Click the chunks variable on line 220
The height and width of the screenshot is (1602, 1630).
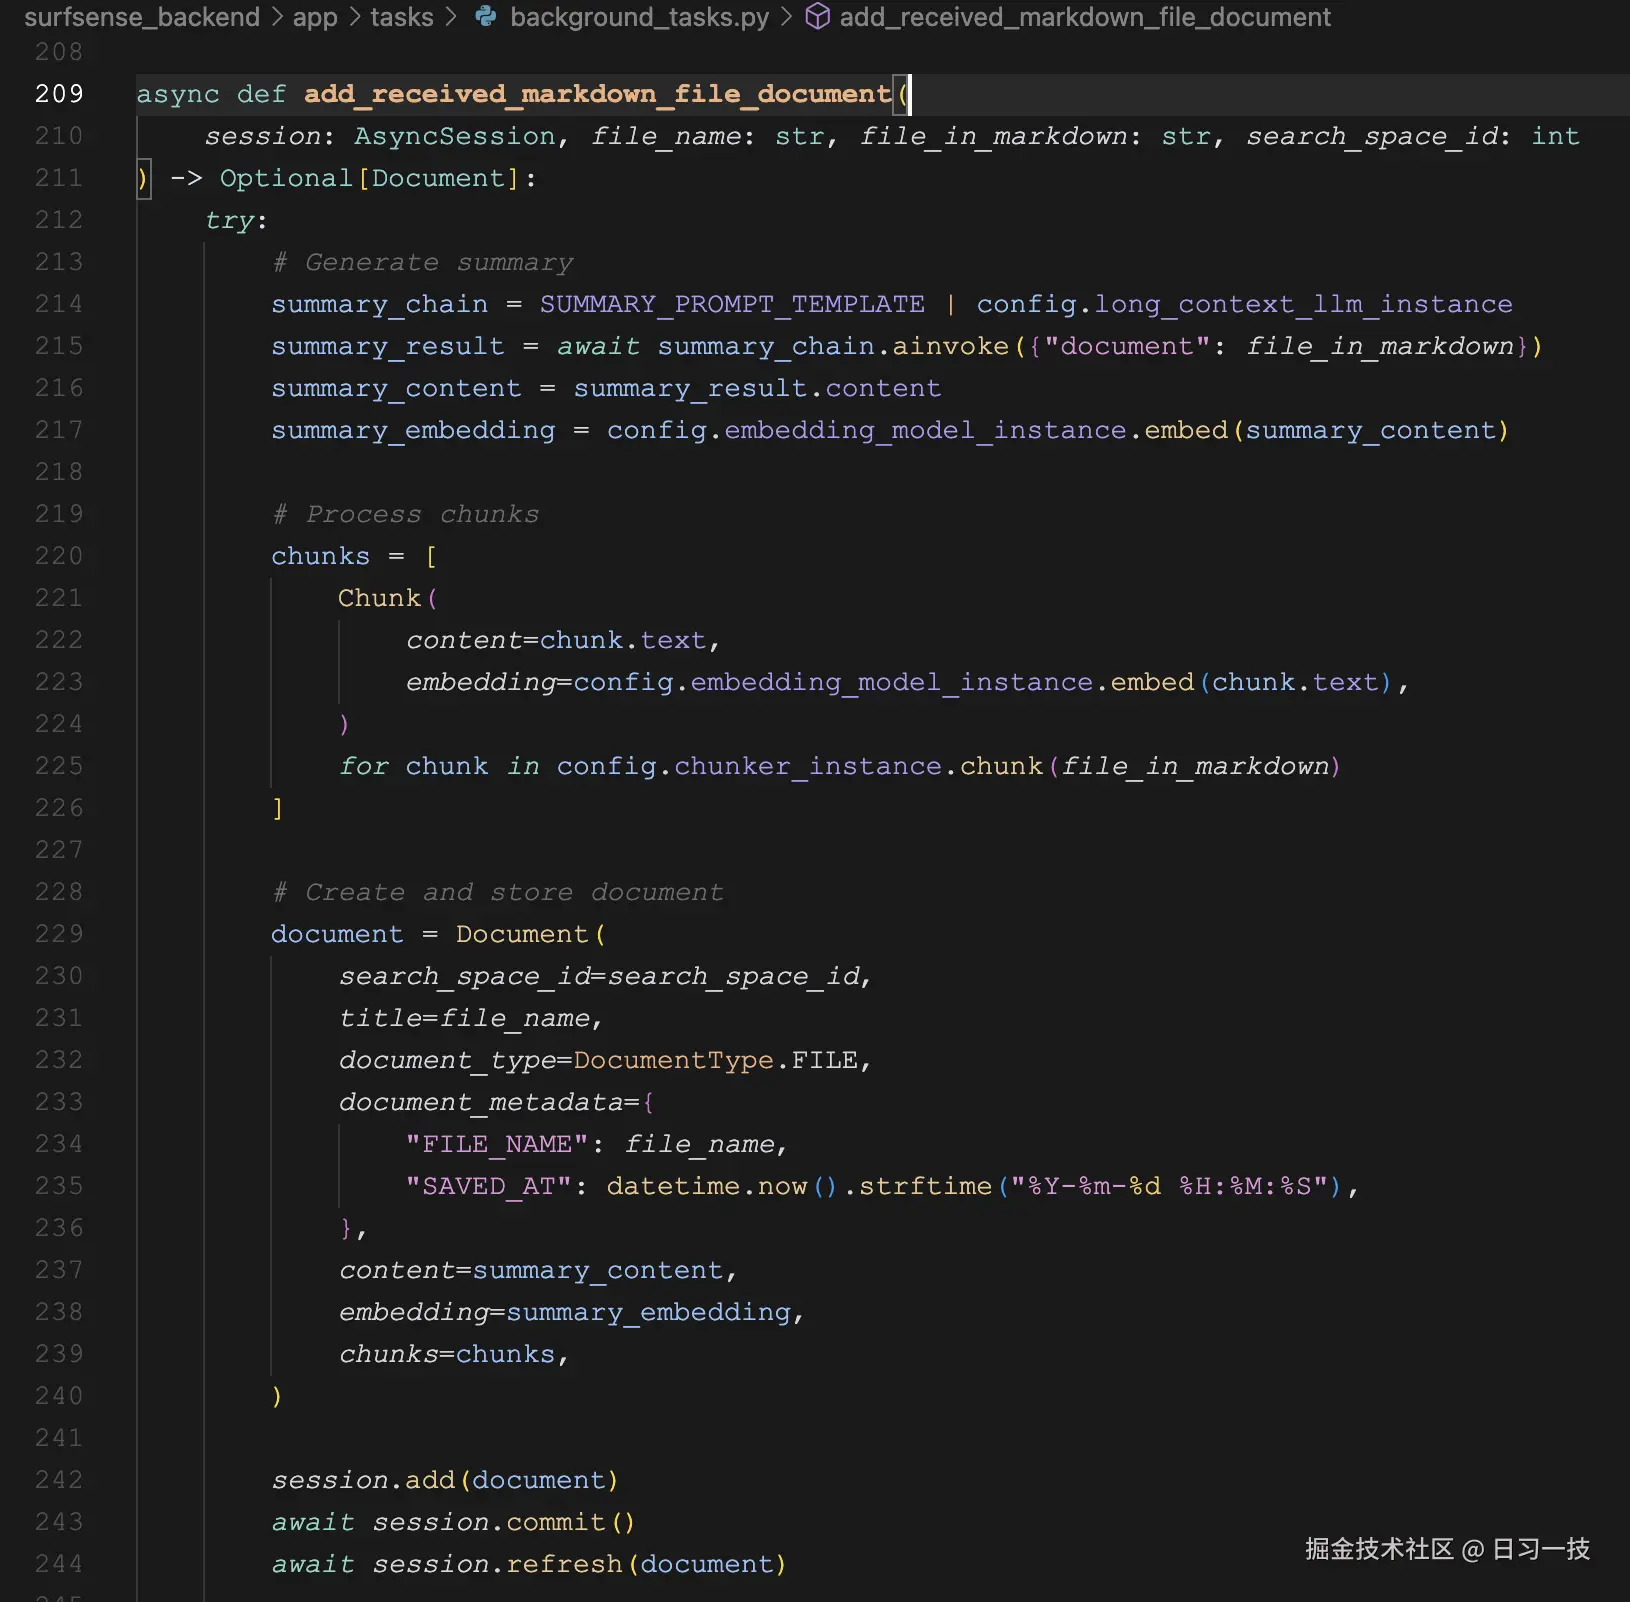click(x=320, y=556)
